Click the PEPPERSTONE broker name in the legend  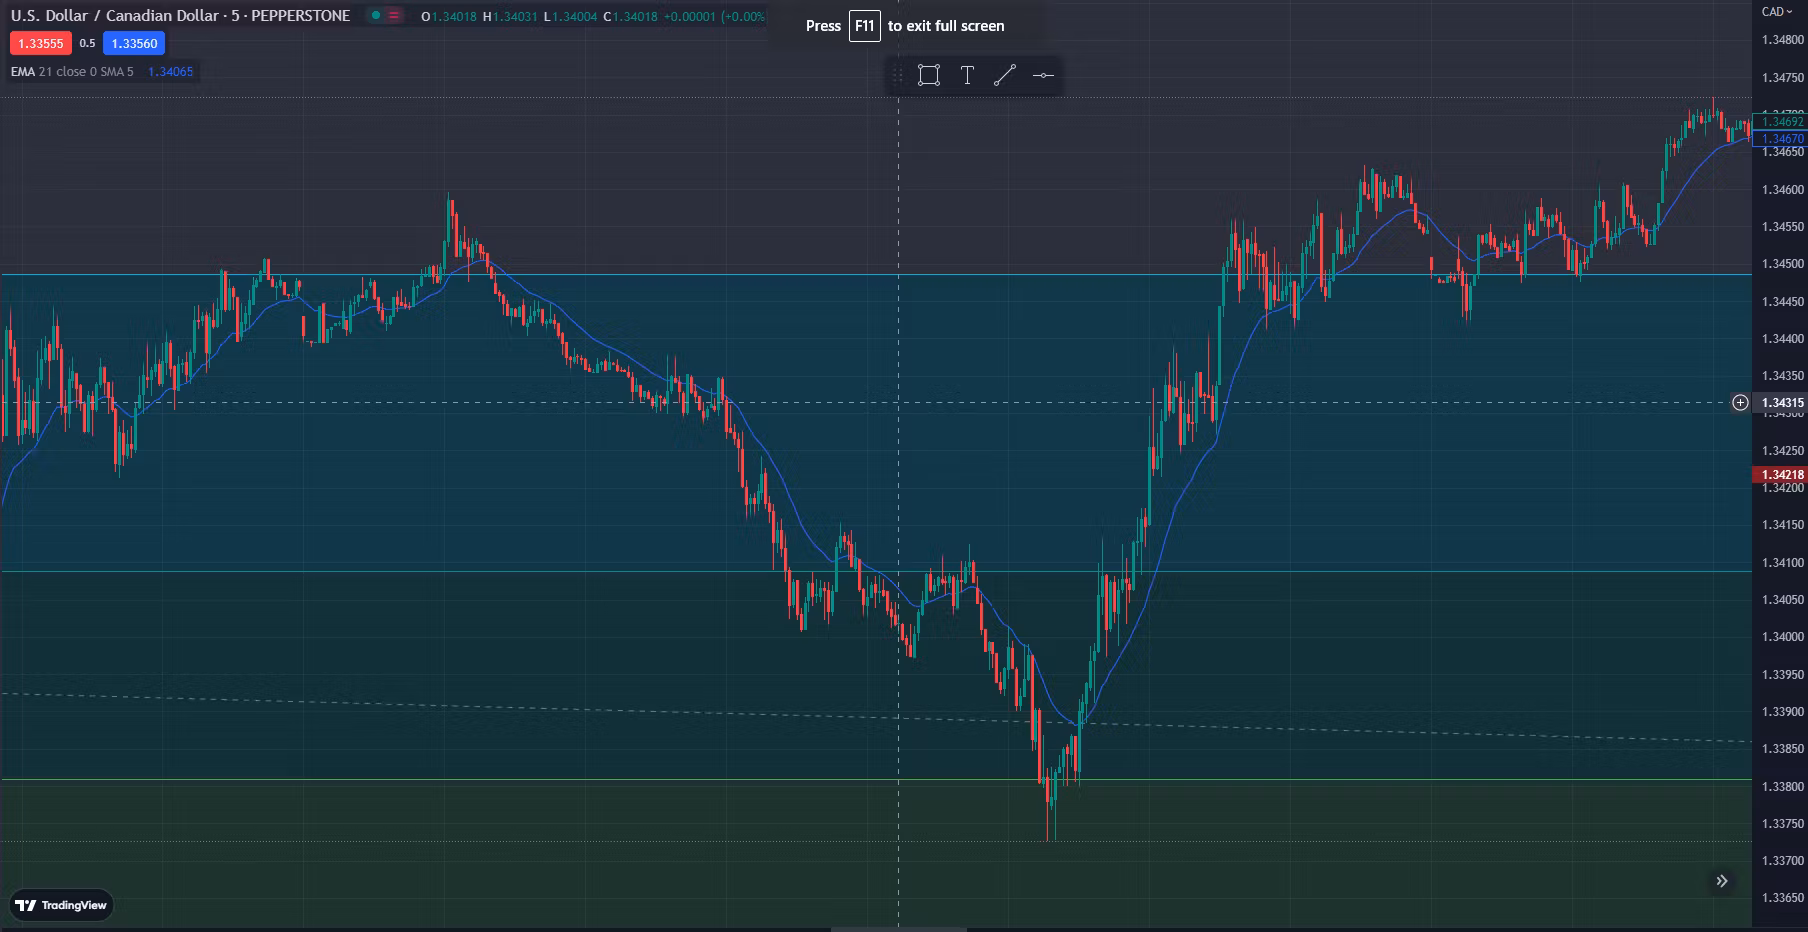tap(302, 16)
